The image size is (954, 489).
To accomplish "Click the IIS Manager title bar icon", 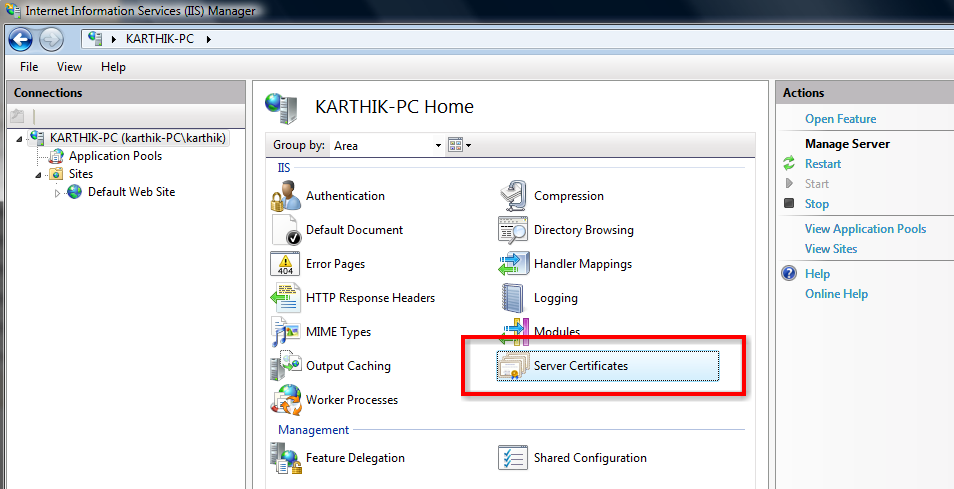I will tap(13, 10).
